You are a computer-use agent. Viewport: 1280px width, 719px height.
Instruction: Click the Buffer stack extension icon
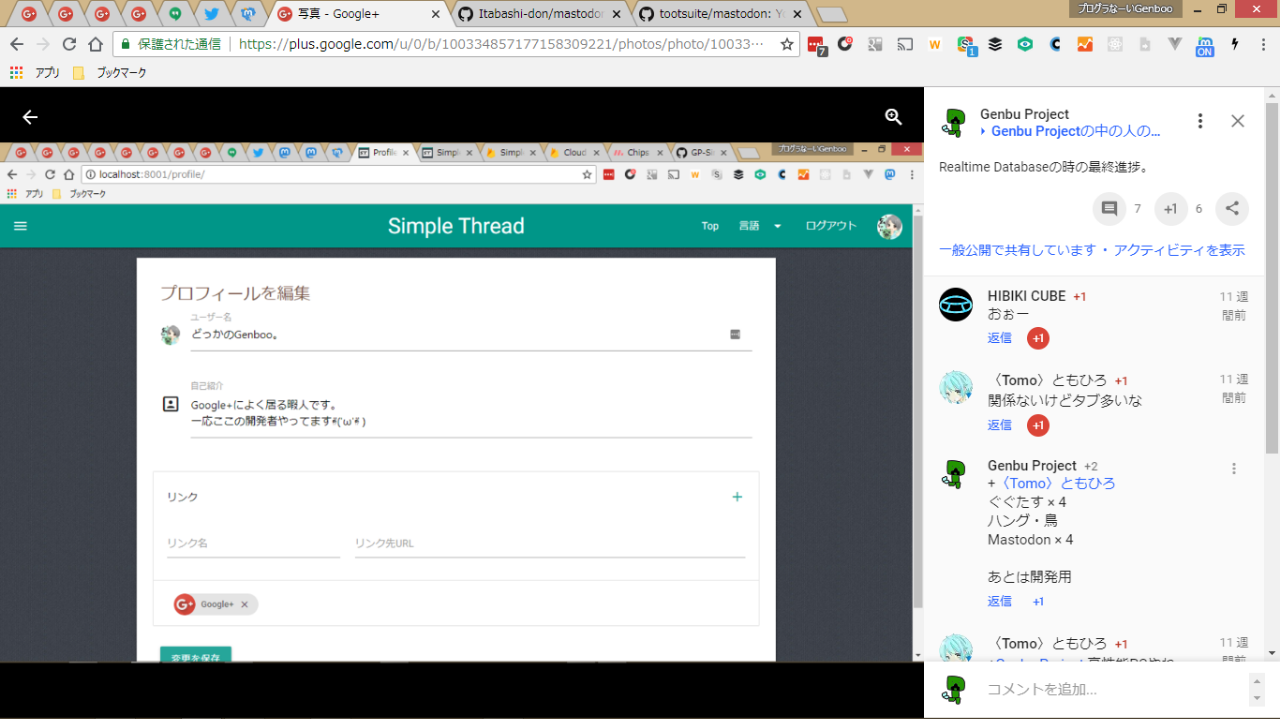pyautogui.click(x=995, y=44)
